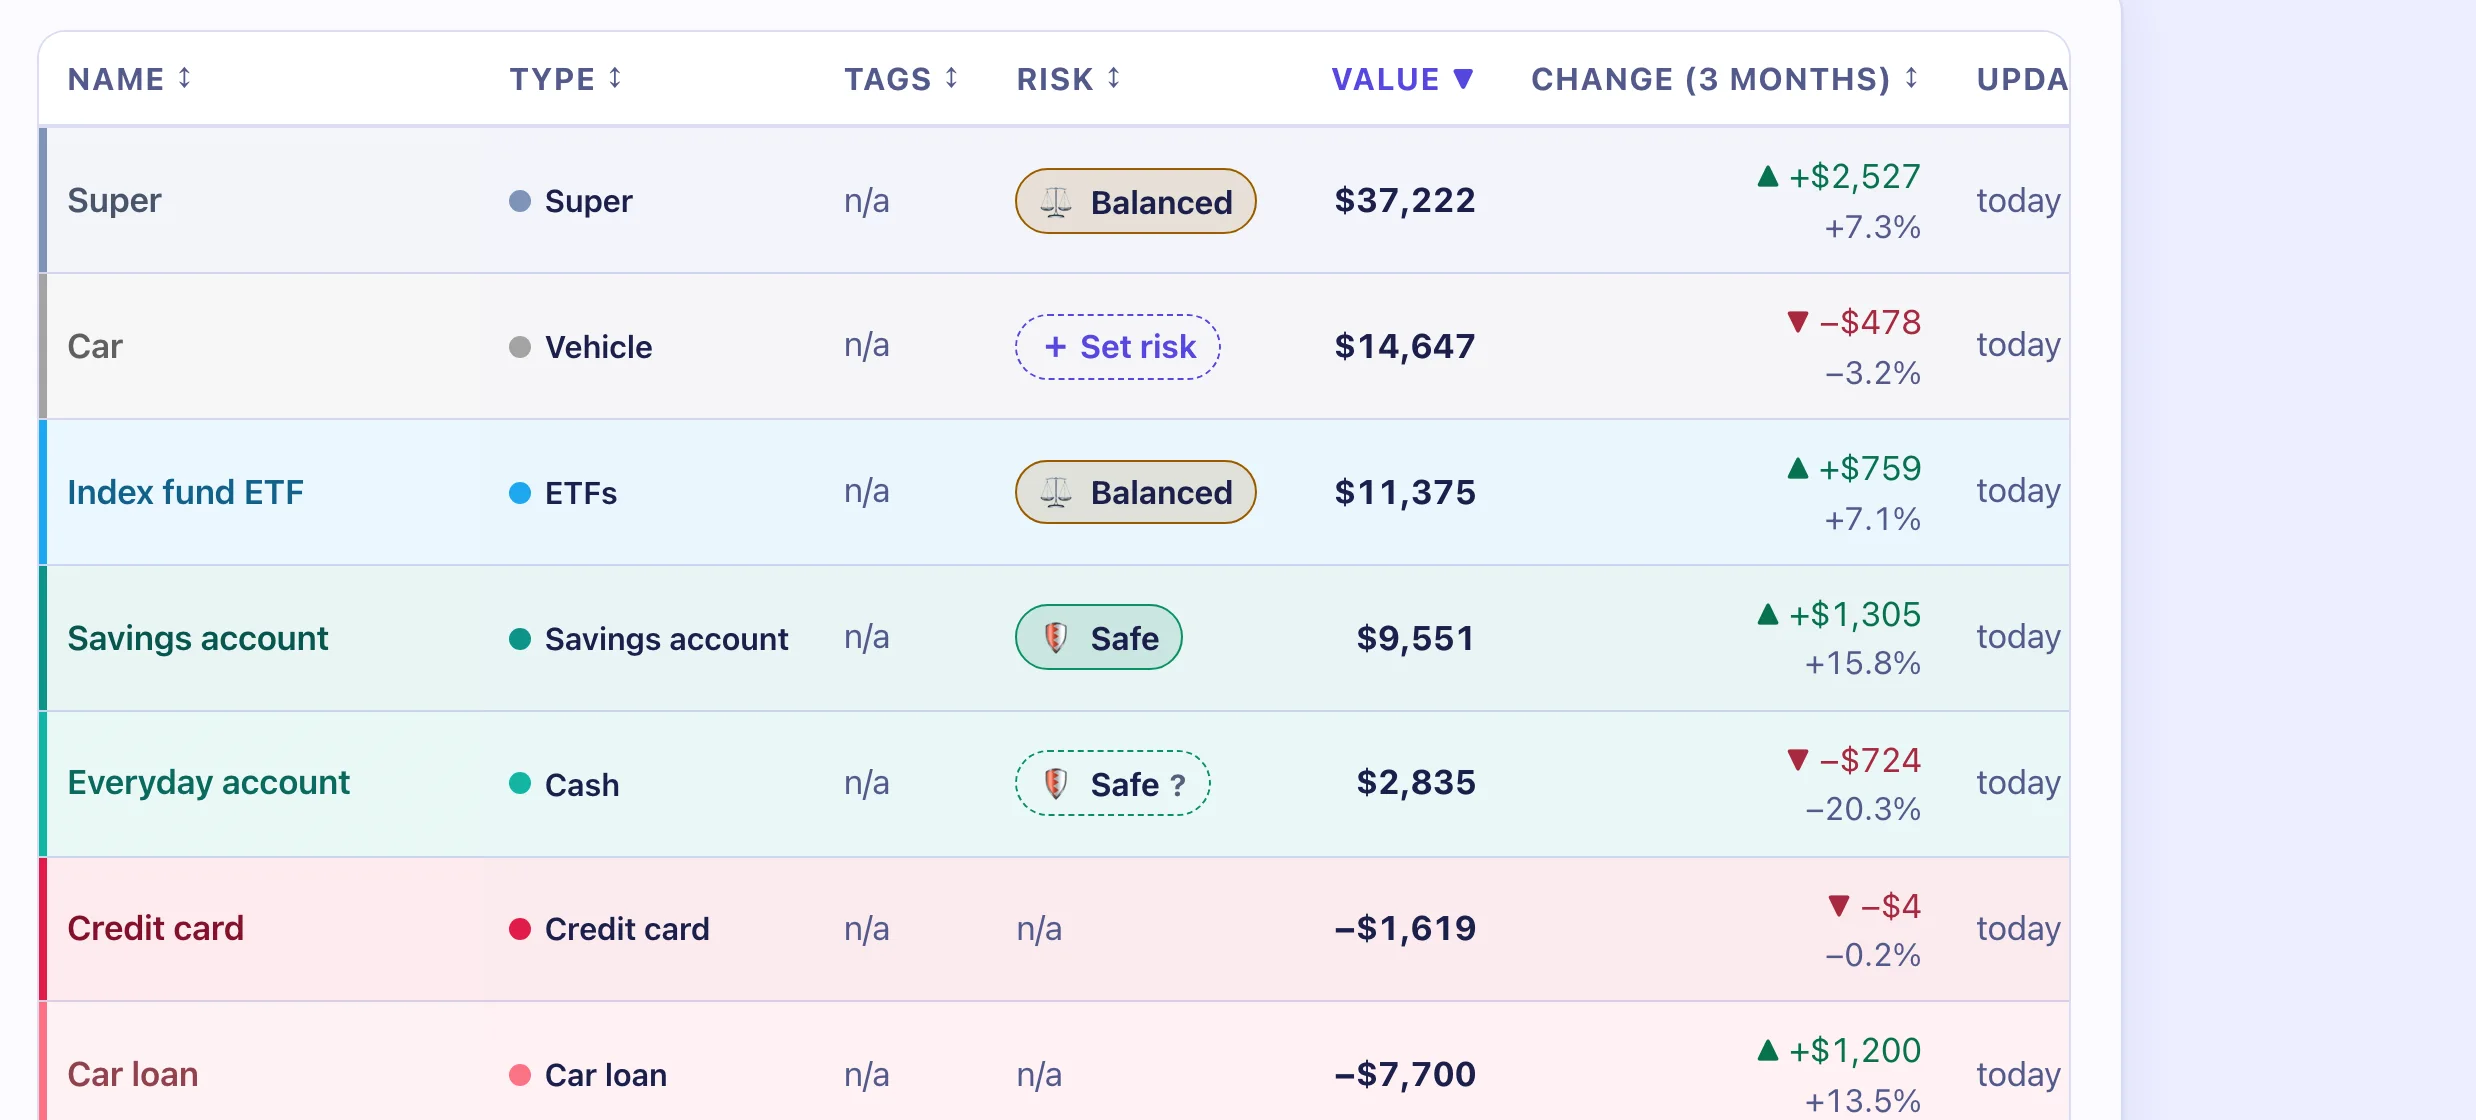Click down arrow beside −$724 change
This screenshot has height=1120, width=2476.
(x=1798, y=760)
